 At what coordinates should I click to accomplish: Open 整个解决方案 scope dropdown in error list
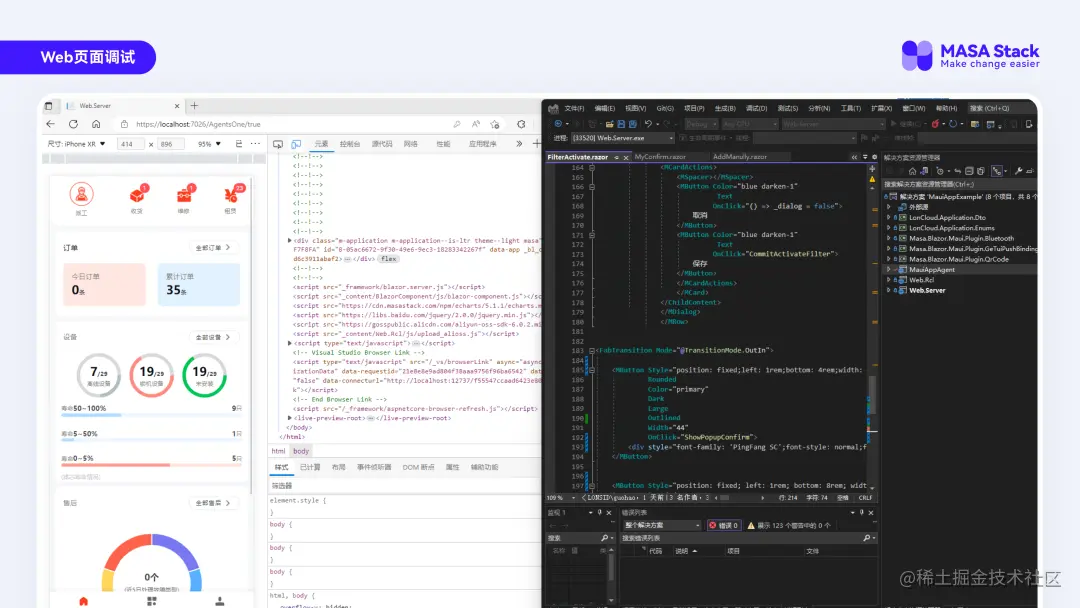click(x=662, y=525)
